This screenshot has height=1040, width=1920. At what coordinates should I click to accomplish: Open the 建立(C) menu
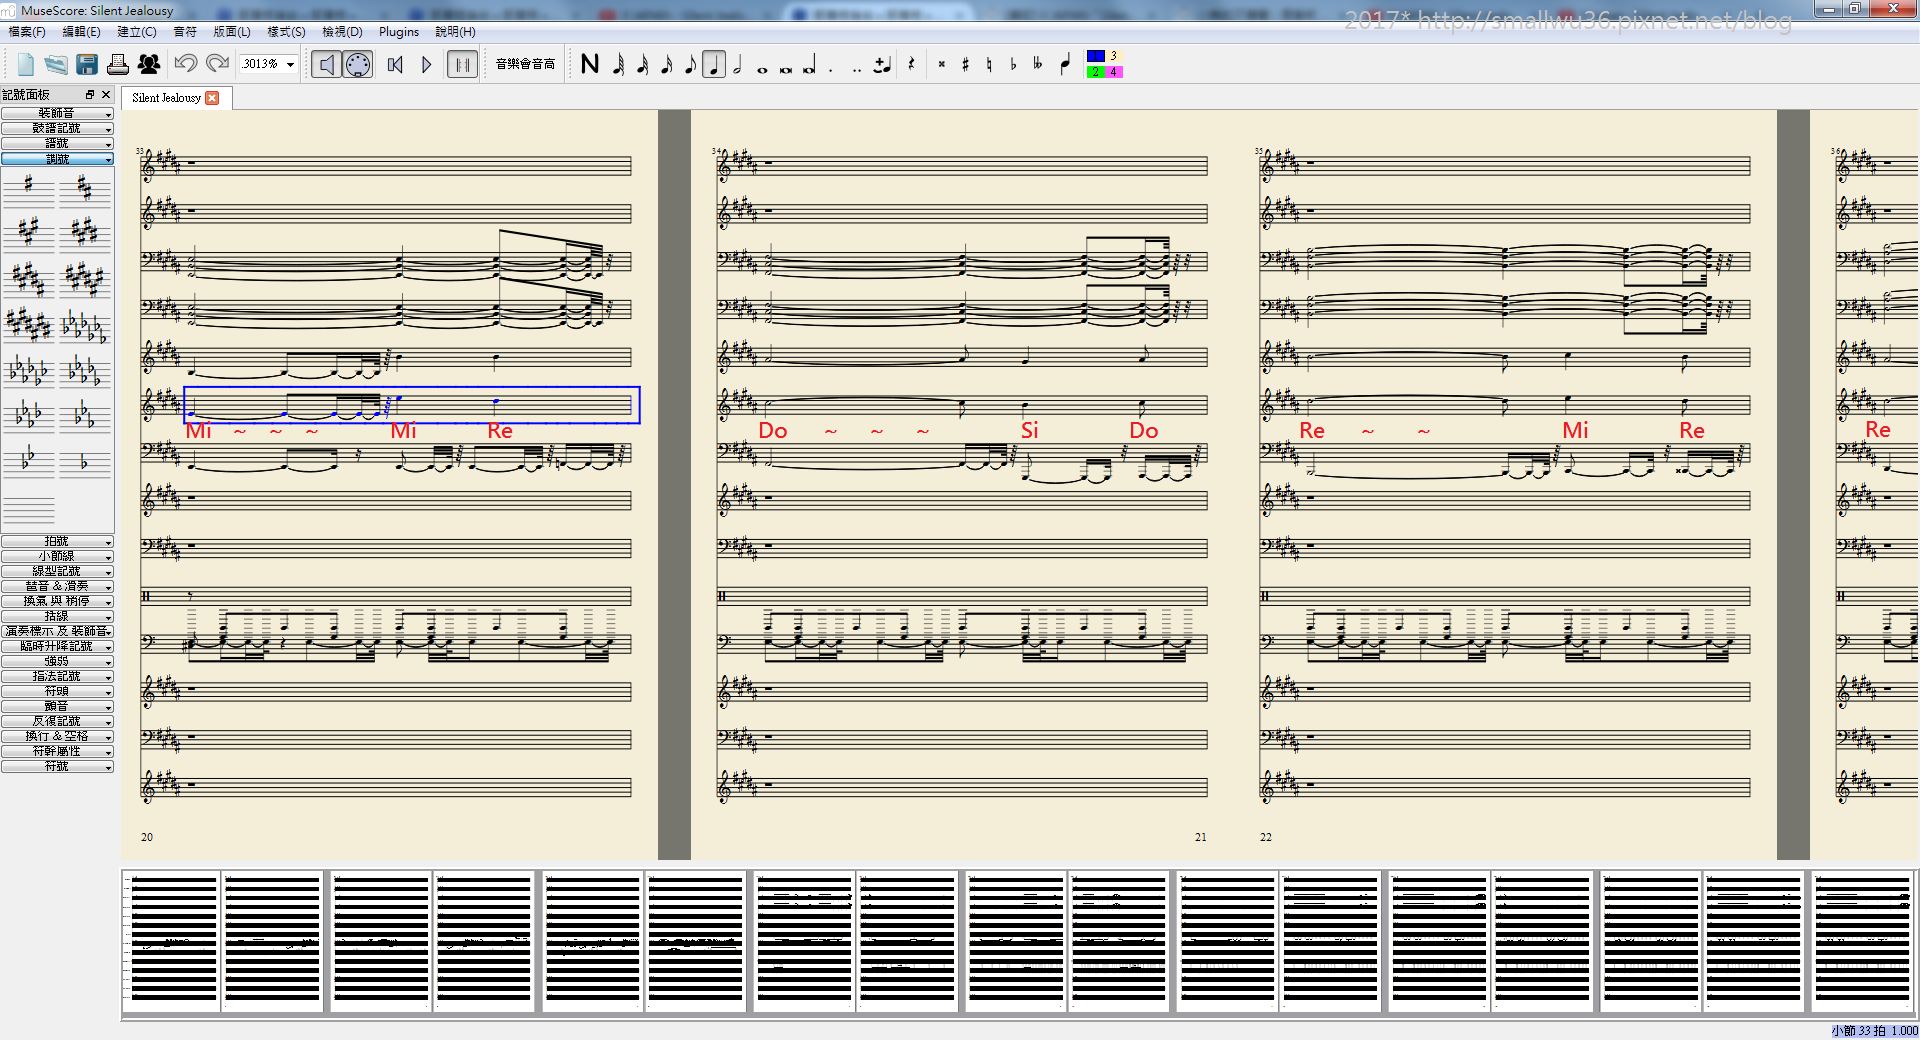point(137,32)
